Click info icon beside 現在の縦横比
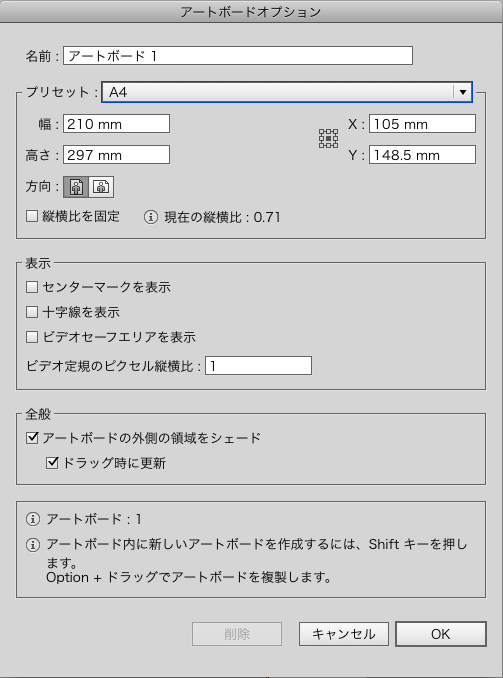Screen dimensions: 503x678 [x=151, y=217]
